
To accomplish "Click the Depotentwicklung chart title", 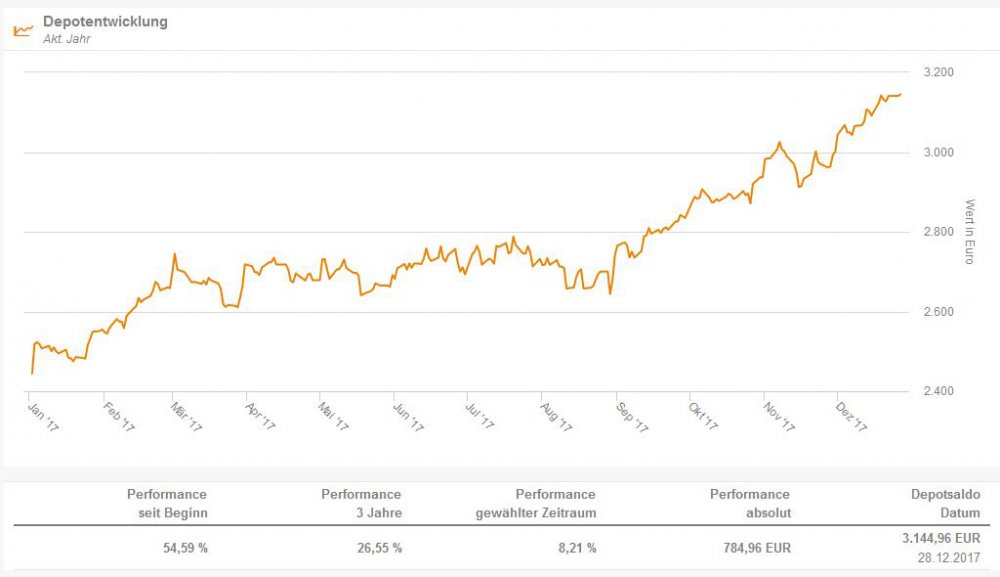I will click(105, 22).
